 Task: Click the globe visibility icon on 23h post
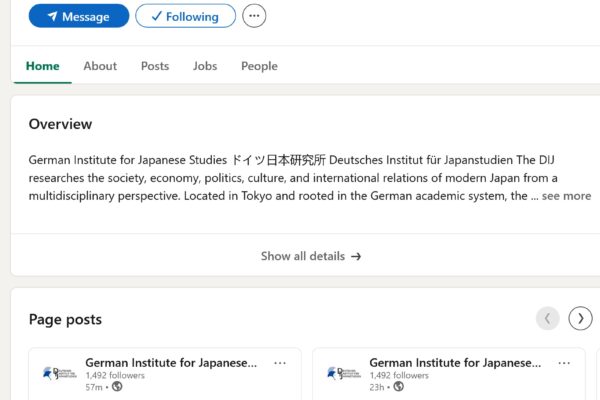pyautogui.click(x=399, y=387)
